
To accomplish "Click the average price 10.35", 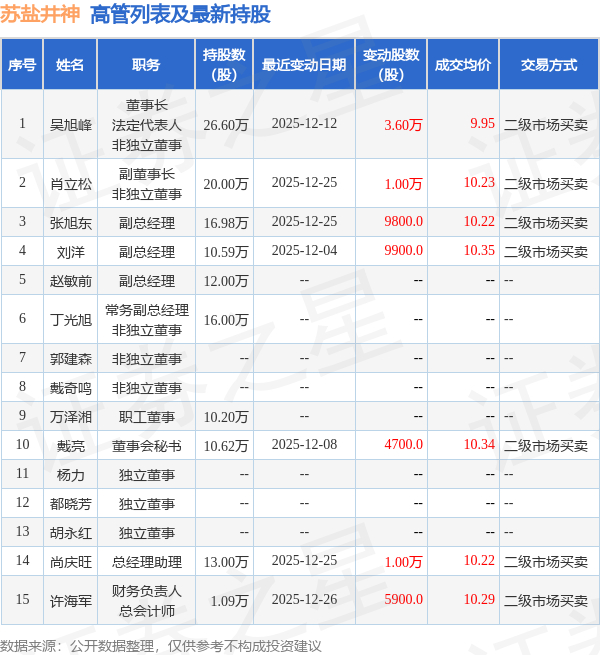I will [x=479, y=250].
